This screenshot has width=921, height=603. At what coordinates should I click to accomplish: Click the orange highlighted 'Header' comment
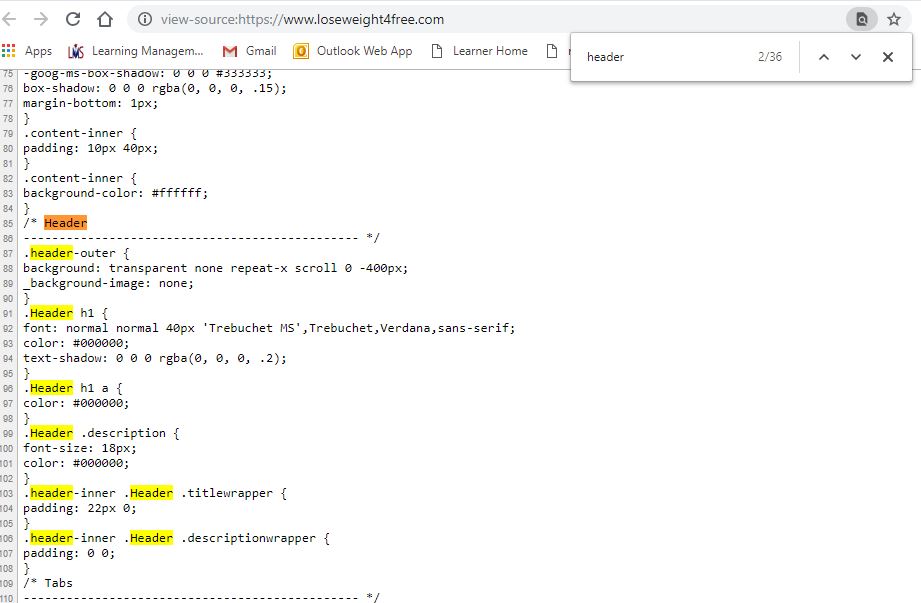[x=65, y=223]
